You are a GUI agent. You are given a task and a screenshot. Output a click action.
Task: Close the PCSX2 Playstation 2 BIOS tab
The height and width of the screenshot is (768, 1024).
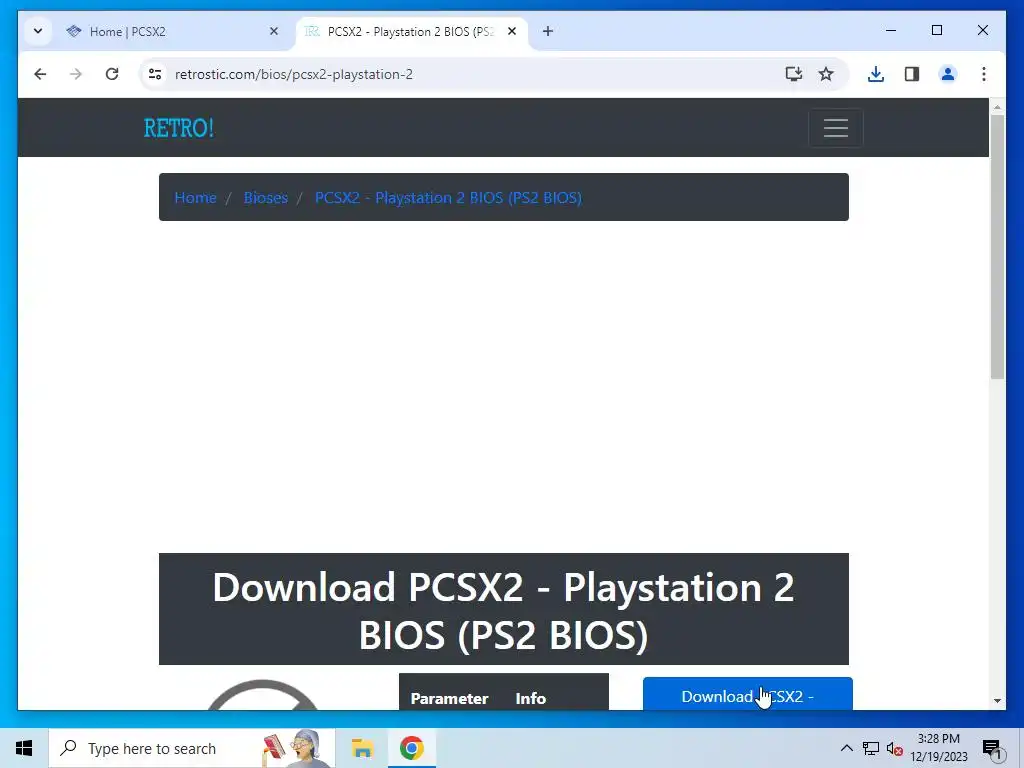click(512, 31)
